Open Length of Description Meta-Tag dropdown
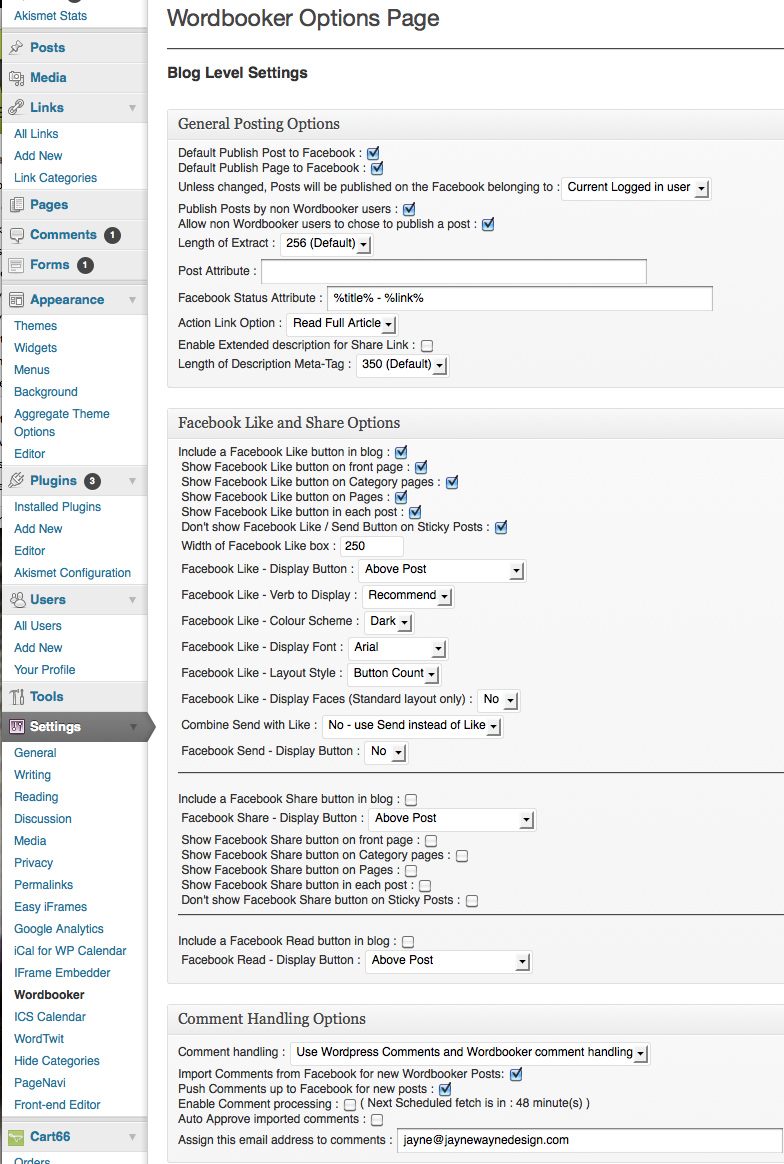Screen dimensions: 784x1164 pyautogui.click(x=402, y=364)
